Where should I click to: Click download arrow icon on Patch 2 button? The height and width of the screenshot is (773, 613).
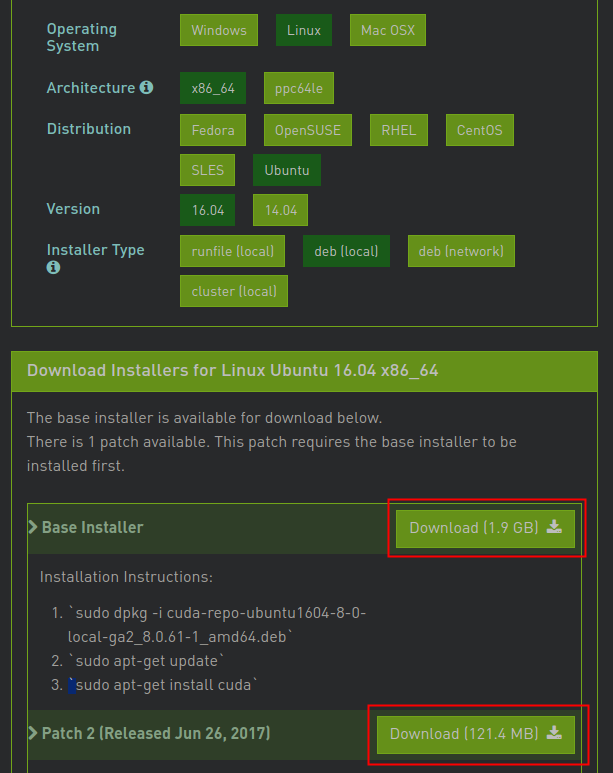tap(554, 734)
